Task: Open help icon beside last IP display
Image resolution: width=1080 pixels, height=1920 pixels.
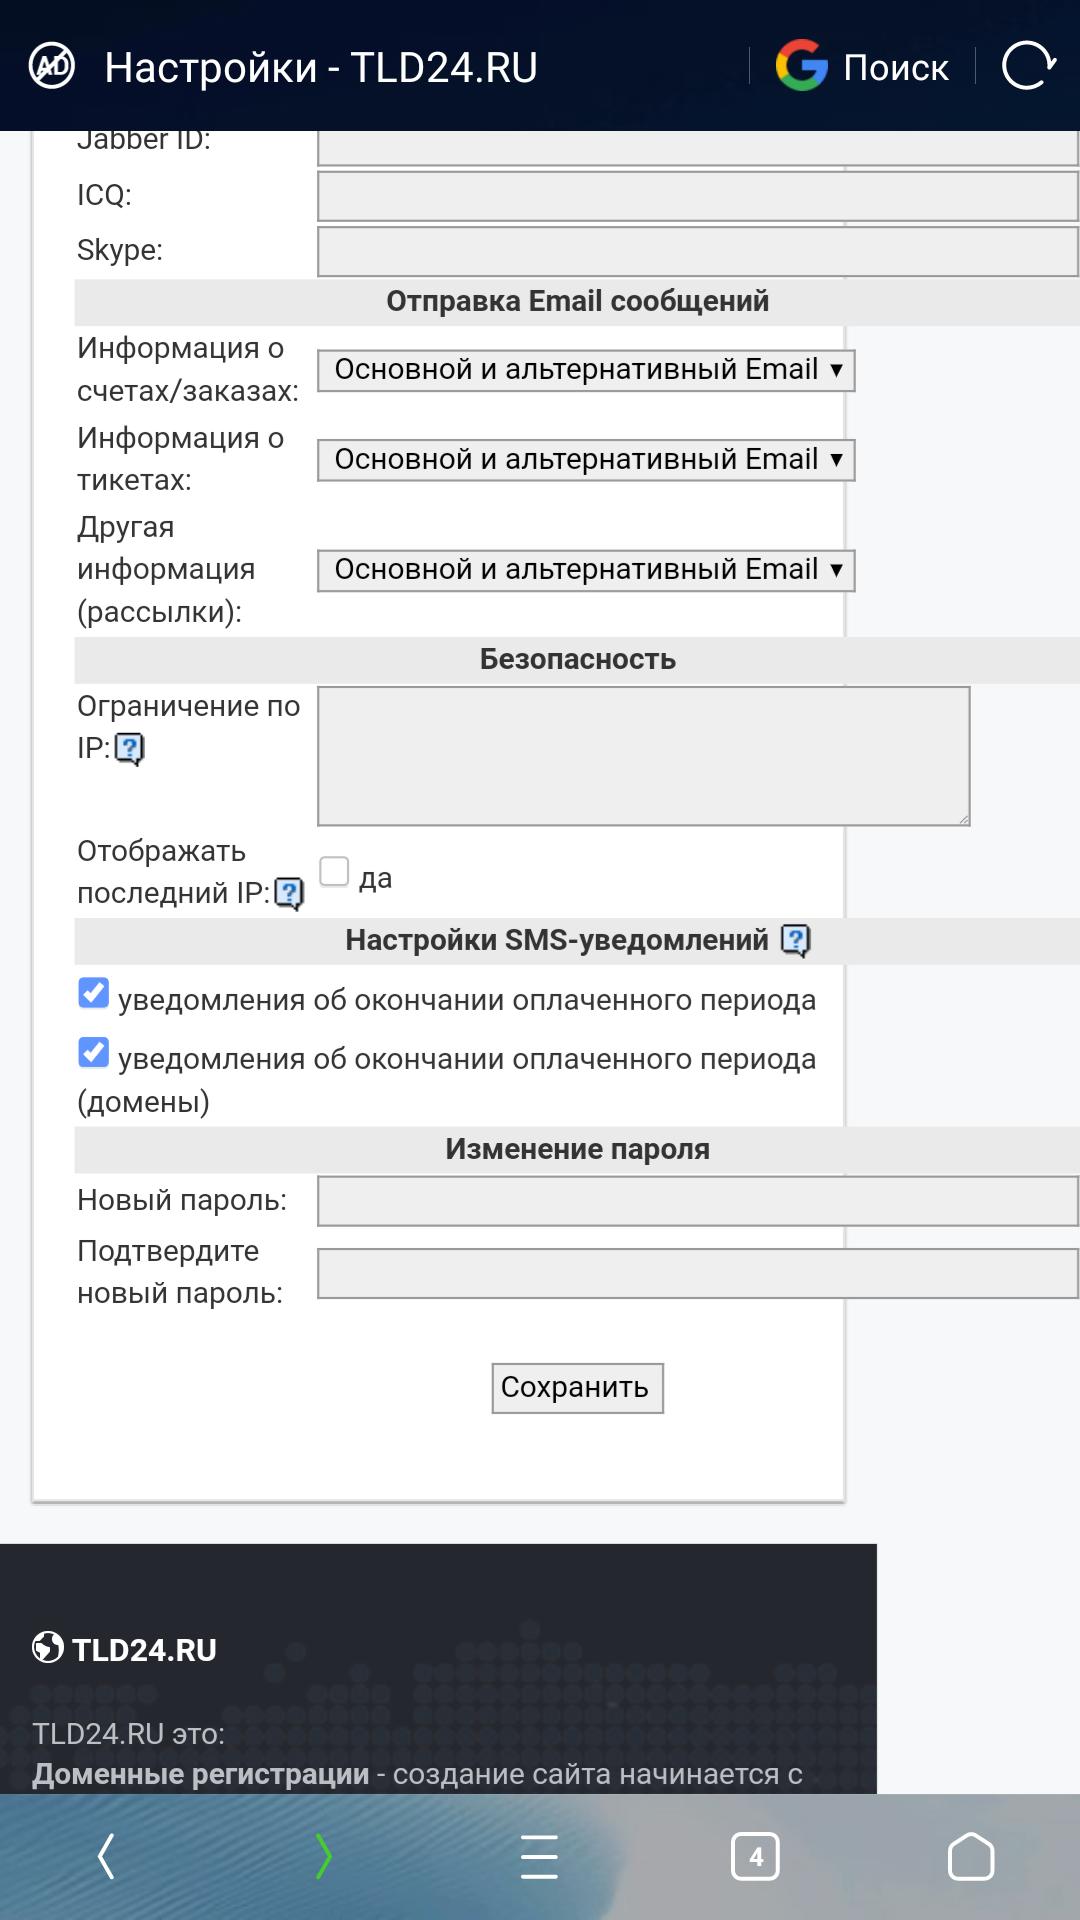Action: click(x=289, y=893)
